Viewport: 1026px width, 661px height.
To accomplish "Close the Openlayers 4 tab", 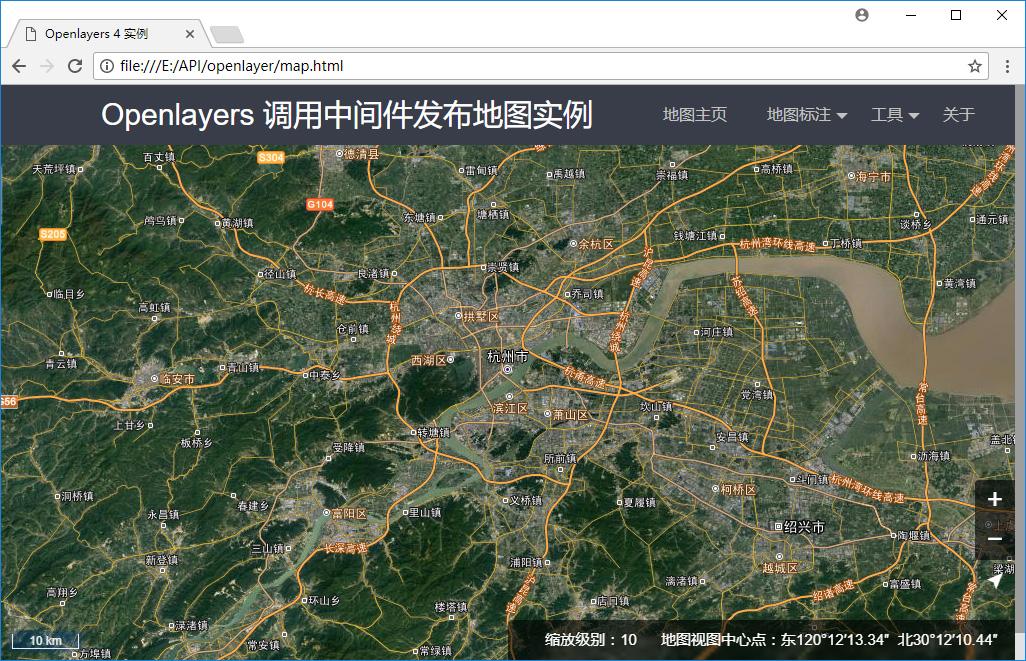I will (x=190, y=34).
